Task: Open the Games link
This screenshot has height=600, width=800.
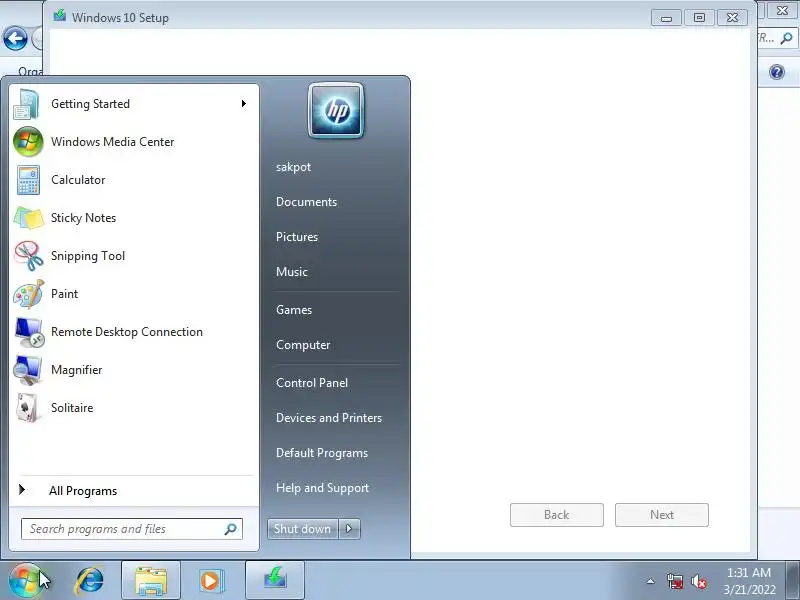Action: click(294, 310)
